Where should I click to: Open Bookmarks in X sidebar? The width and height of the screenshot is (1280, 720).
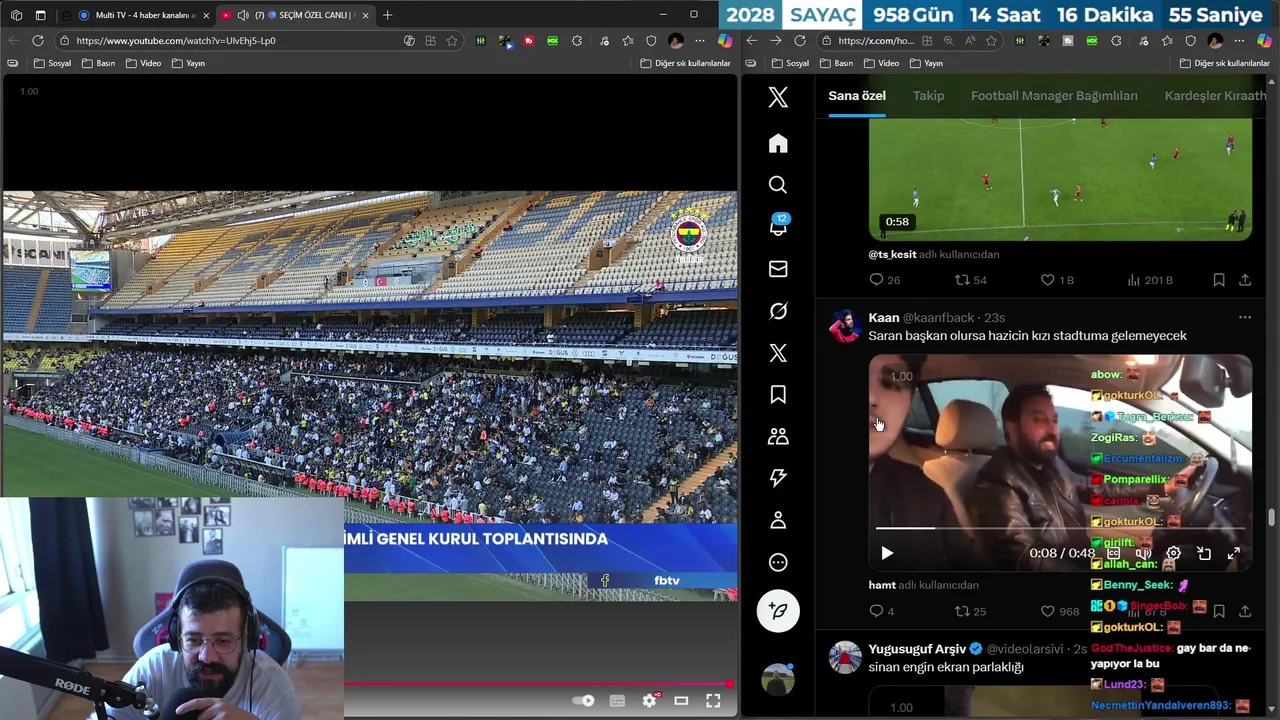(778, 395)
